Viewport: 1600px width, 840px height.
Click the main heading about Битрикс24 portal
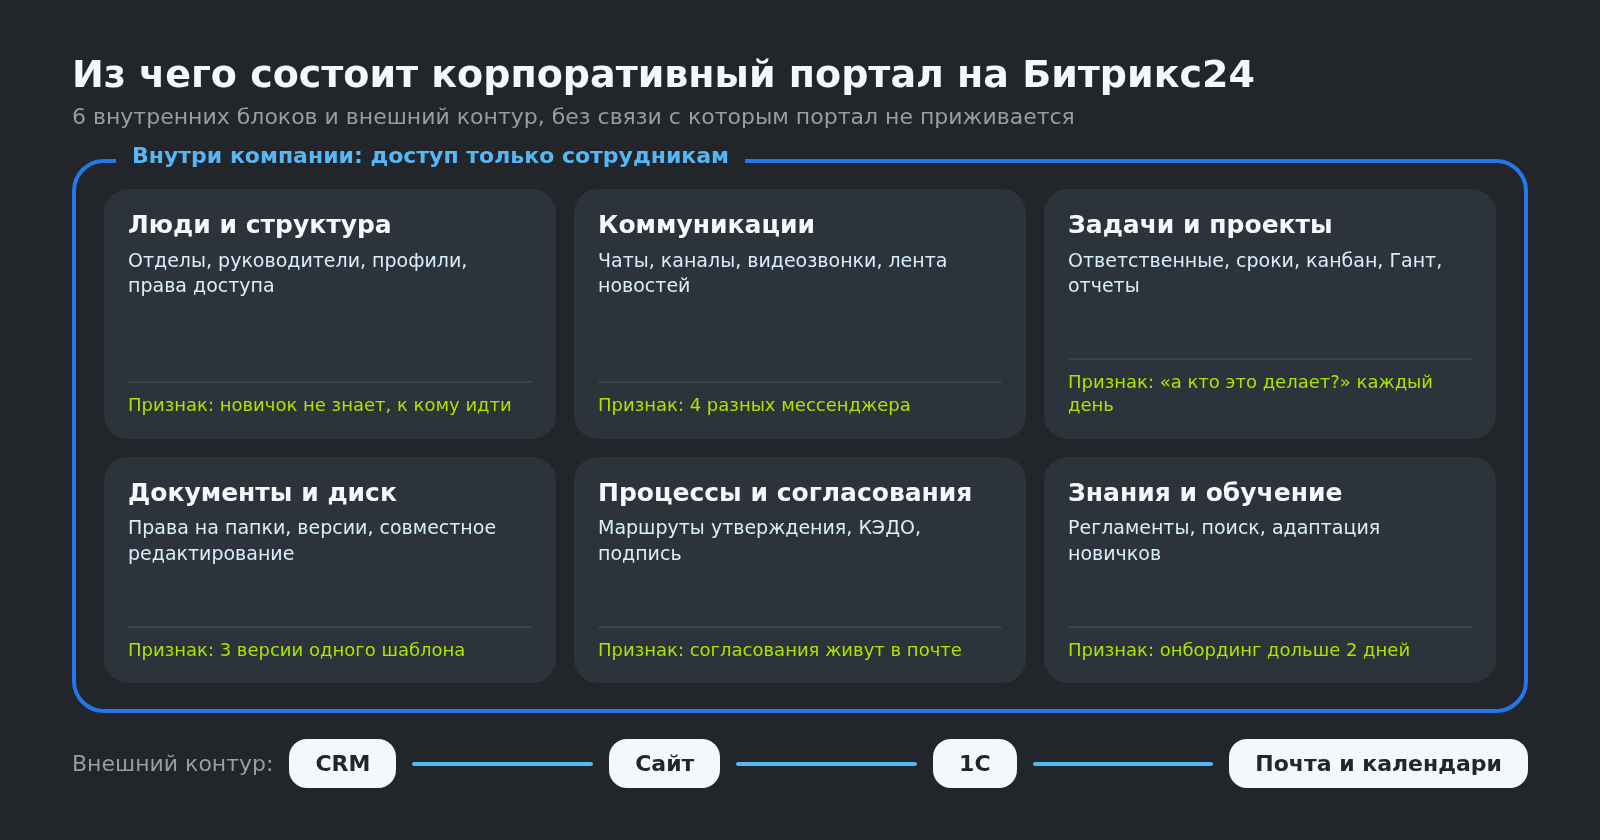[663, 75]
